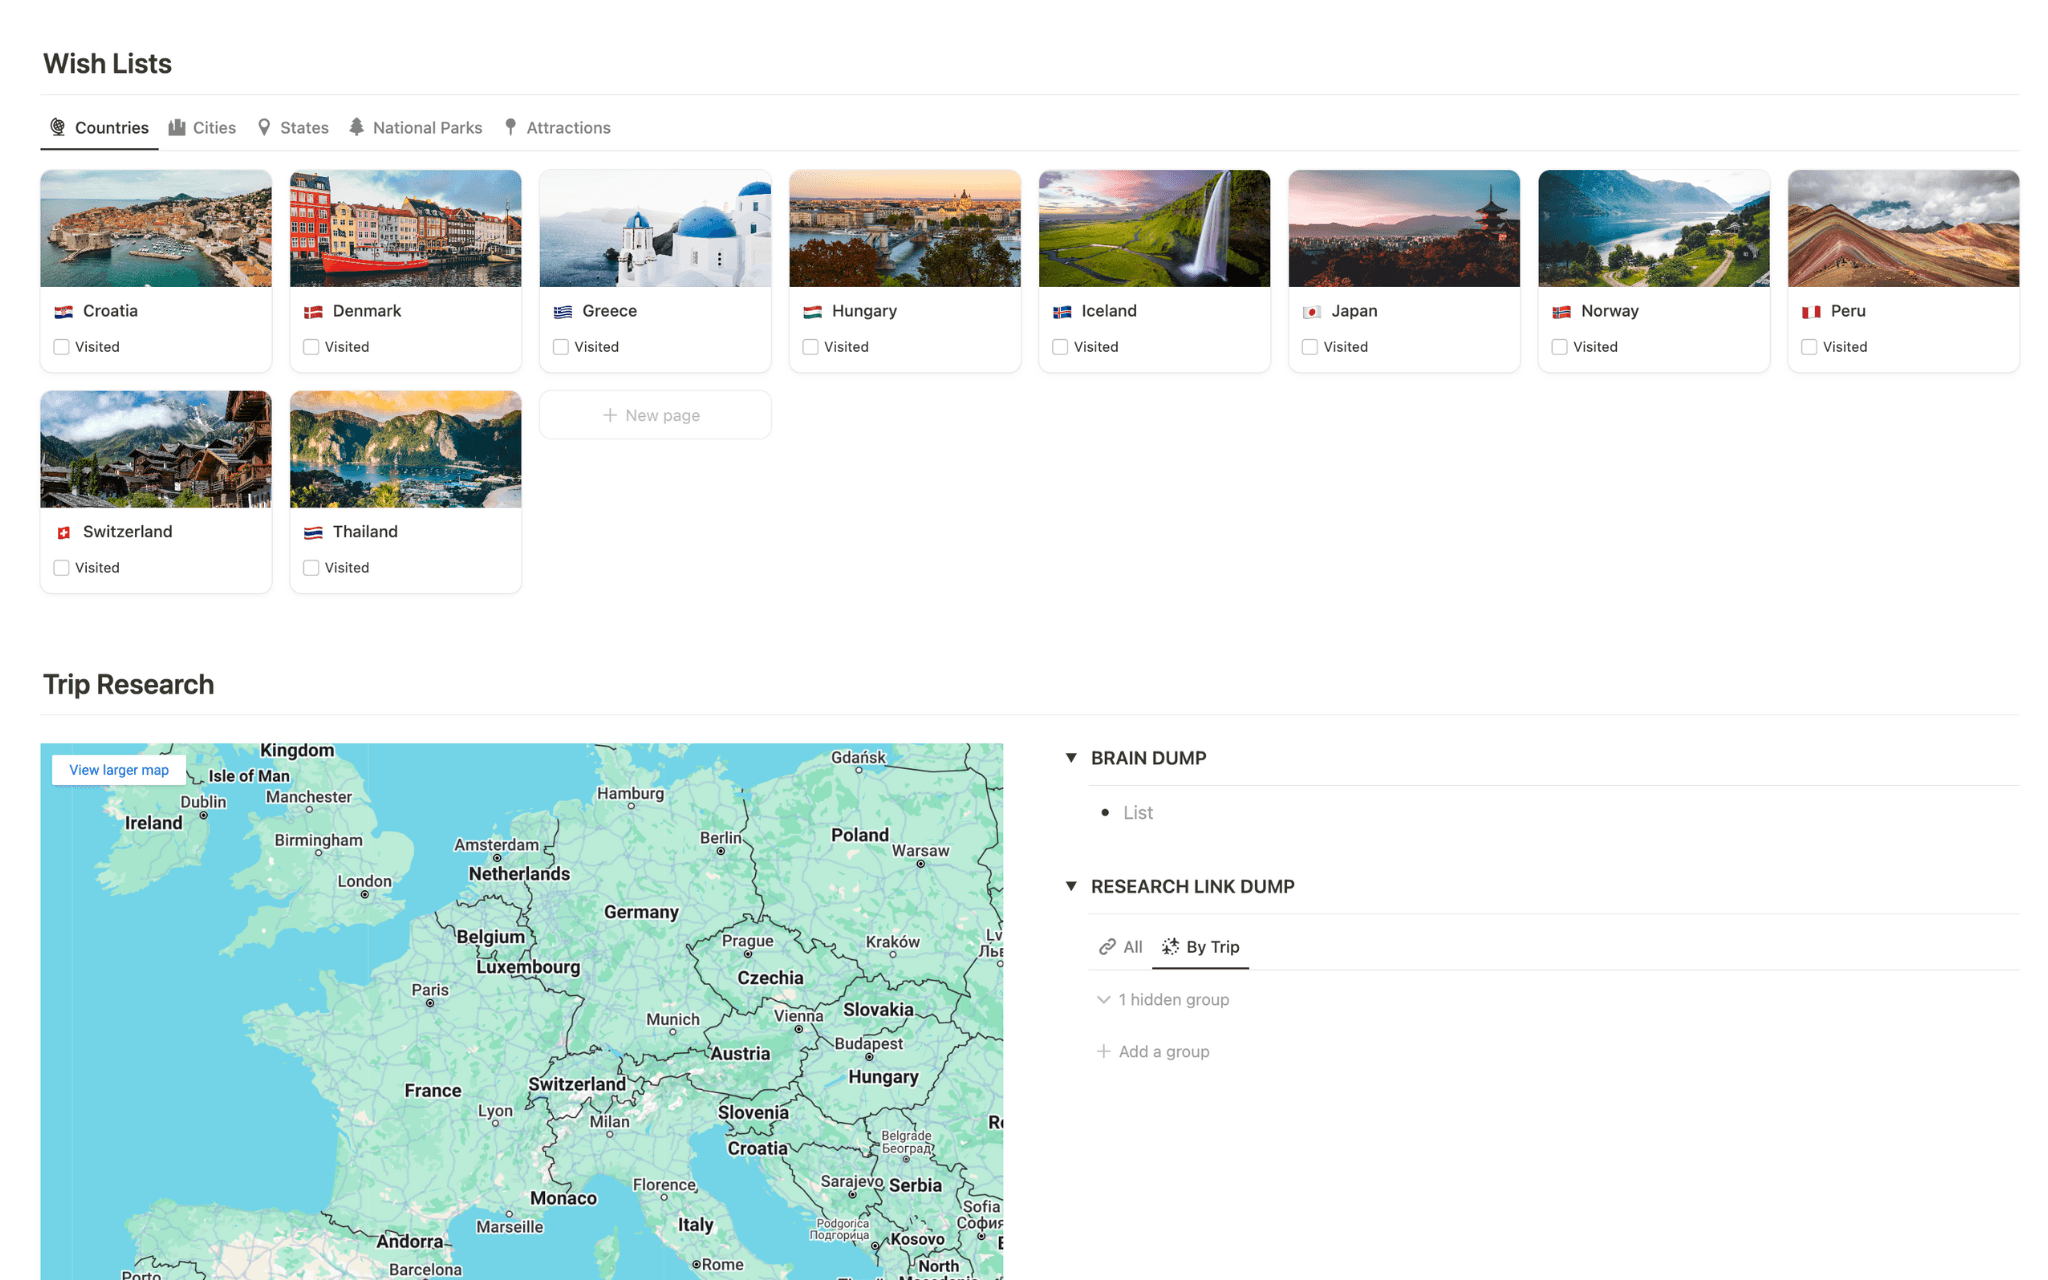Switch to the States tab

point(293,128)
